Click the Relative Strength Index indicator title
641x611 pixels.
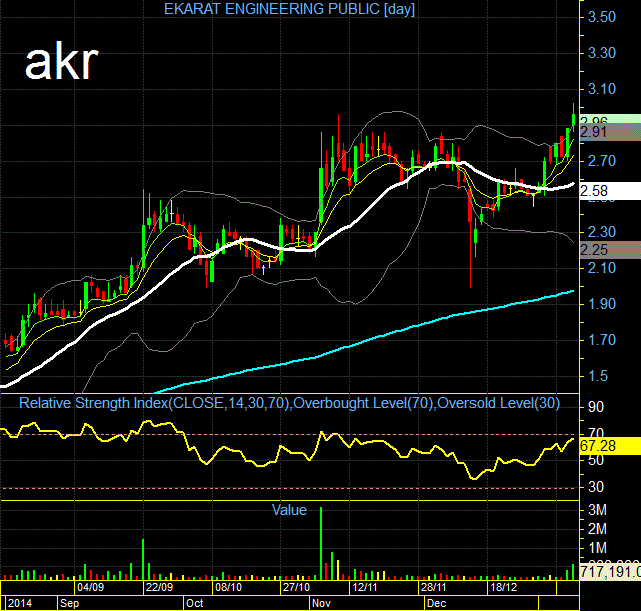click(x=289, y=403)
